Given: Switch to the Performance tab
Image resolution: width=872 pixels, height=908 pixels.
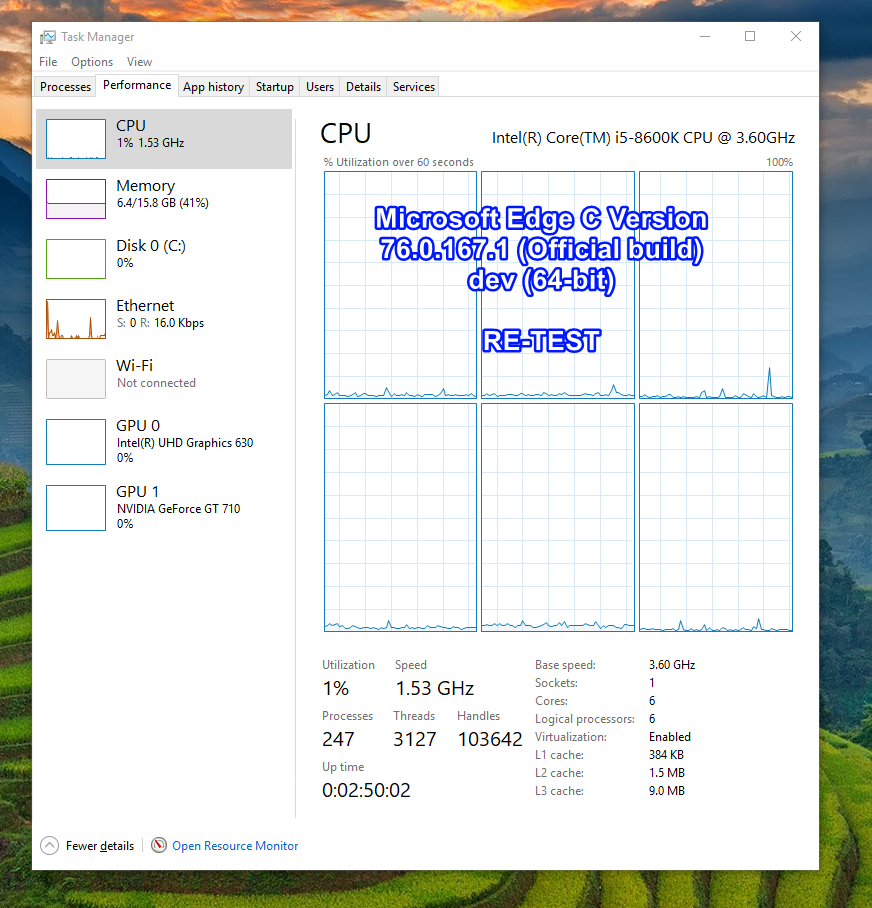Looking at the screenshot, I should [137, 85].
